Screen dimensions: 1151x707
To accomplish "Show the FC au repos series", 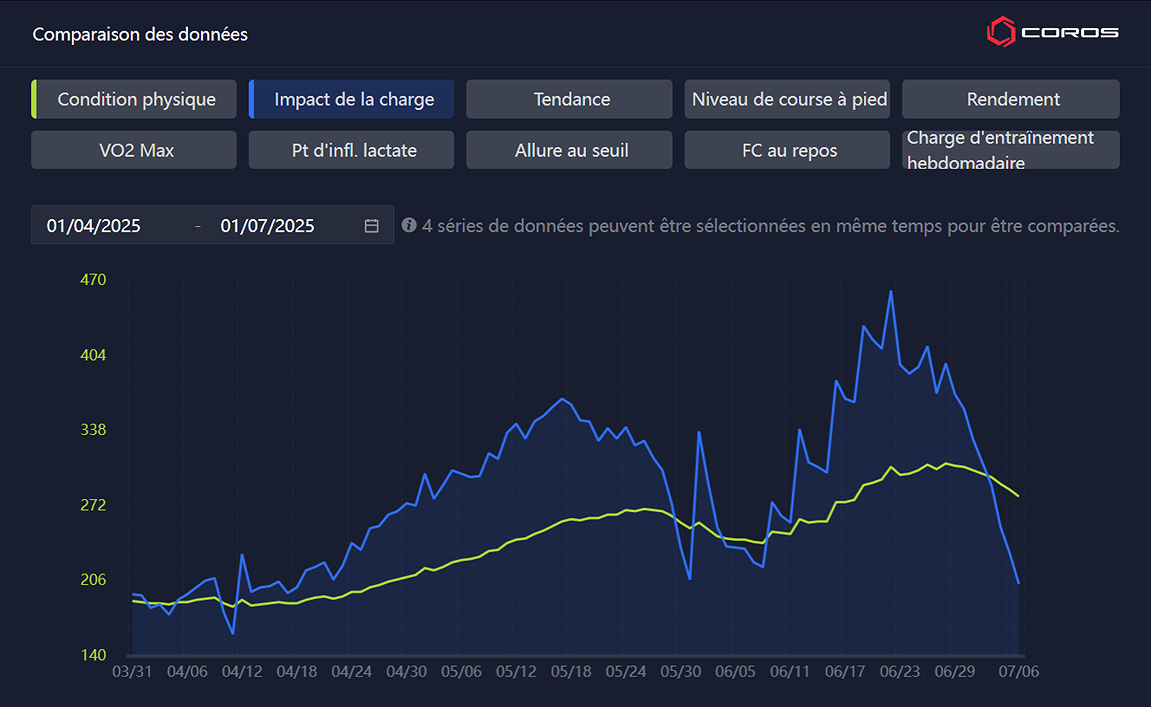I will [x=787, y=150].
